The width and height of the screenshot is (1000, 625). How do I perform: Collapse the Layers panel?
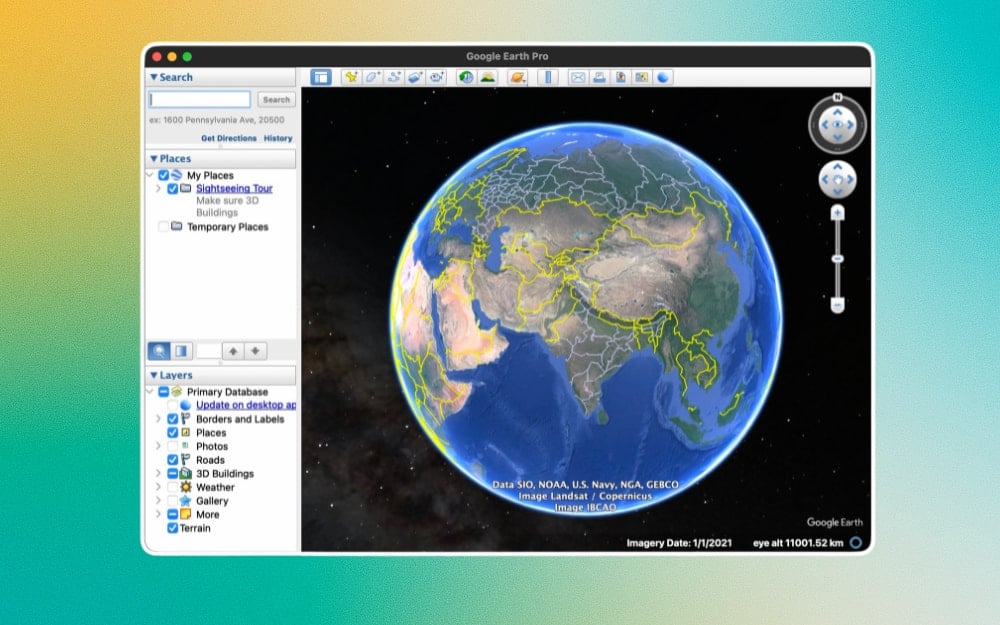(x=154, y=375)
